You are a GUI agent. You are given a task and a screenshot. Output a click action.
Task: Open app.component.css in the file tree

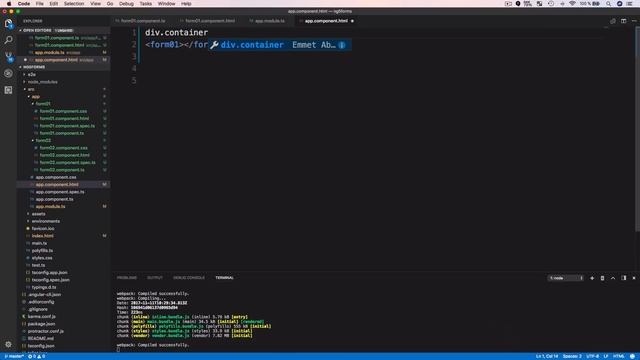(56, 177)
